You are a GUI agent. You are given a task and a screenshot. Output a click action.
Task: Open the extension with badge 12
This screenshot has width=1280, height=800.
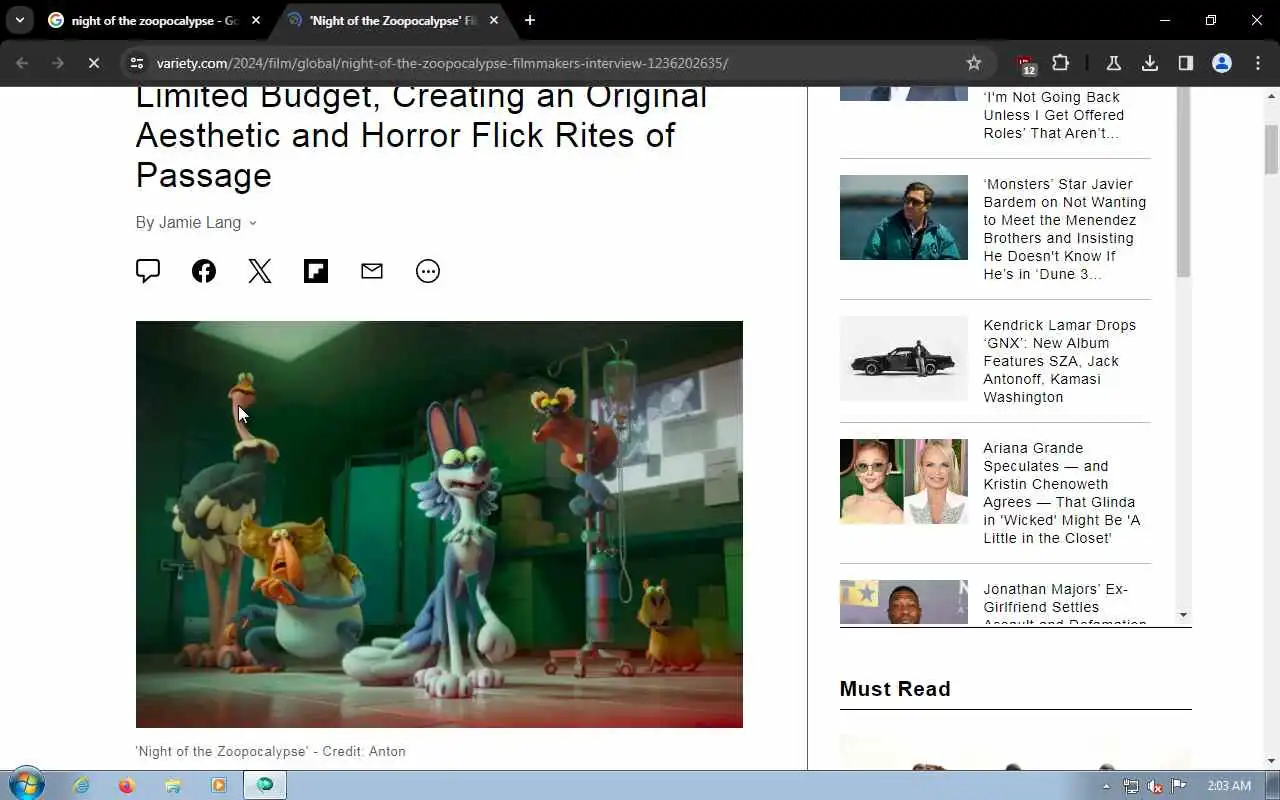point(1026,64)
